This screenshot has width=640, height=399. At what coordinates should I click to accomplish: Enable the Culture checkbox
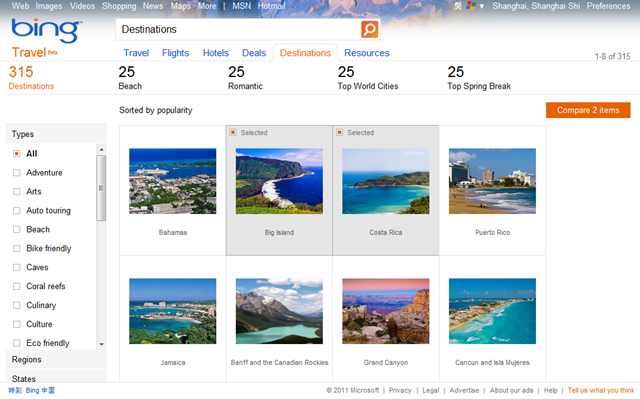pyautogui.click(x=17, y=324)
